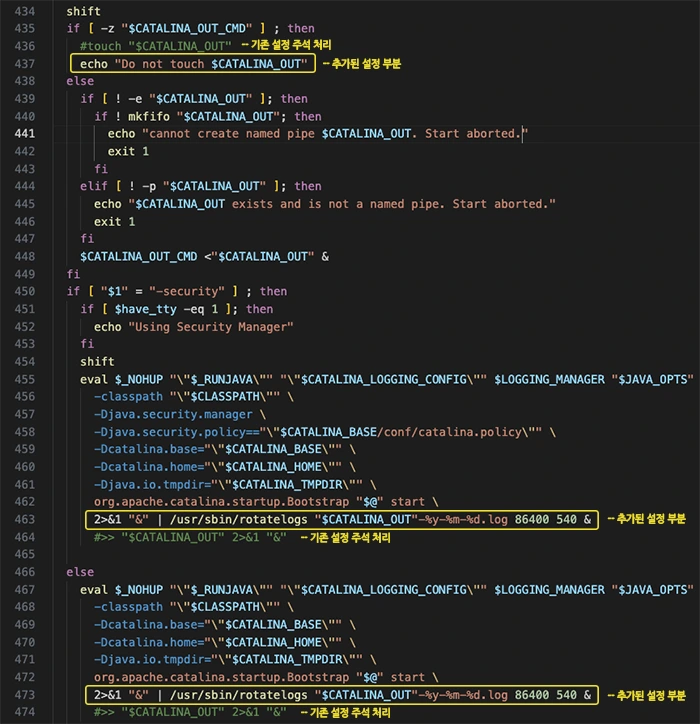Click 'exit 1' on line 442
700x724 pixels.
click(x=128, y=151)
